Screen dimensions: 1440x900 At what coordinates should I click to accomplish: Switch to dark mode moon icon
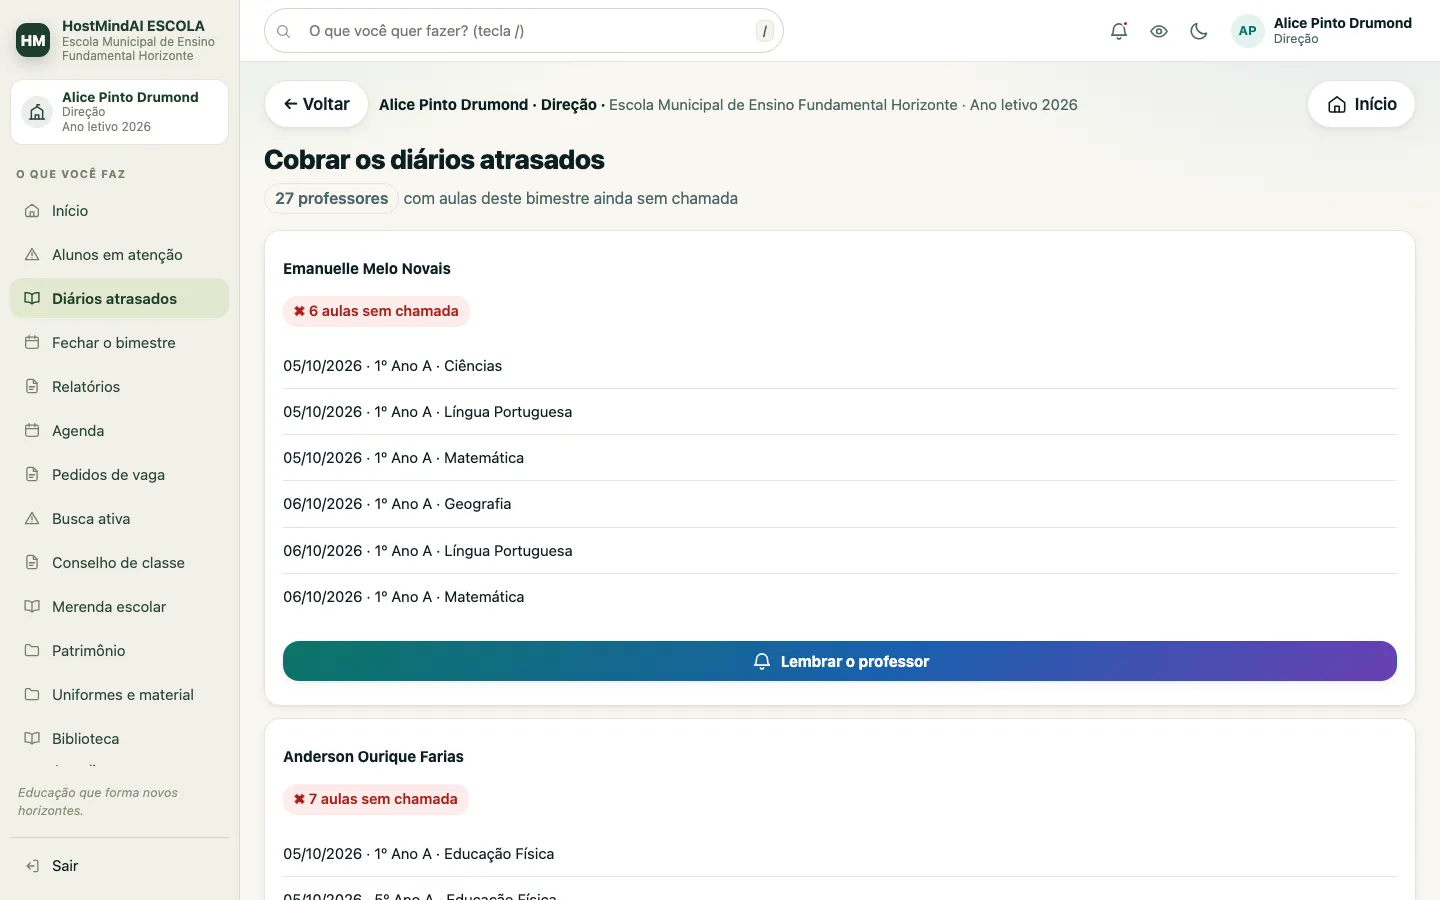tap(1199, 31)
